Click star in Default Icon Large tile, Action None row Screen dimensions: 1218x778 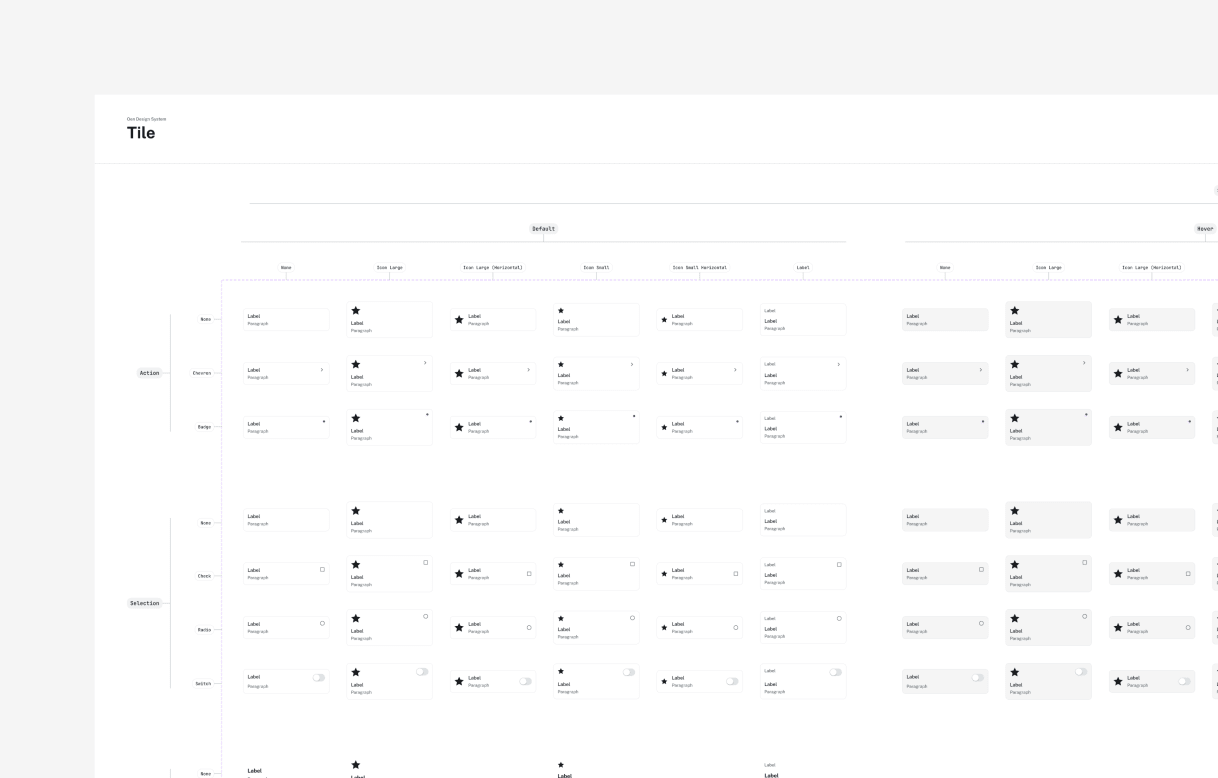(x=355, y=311)
